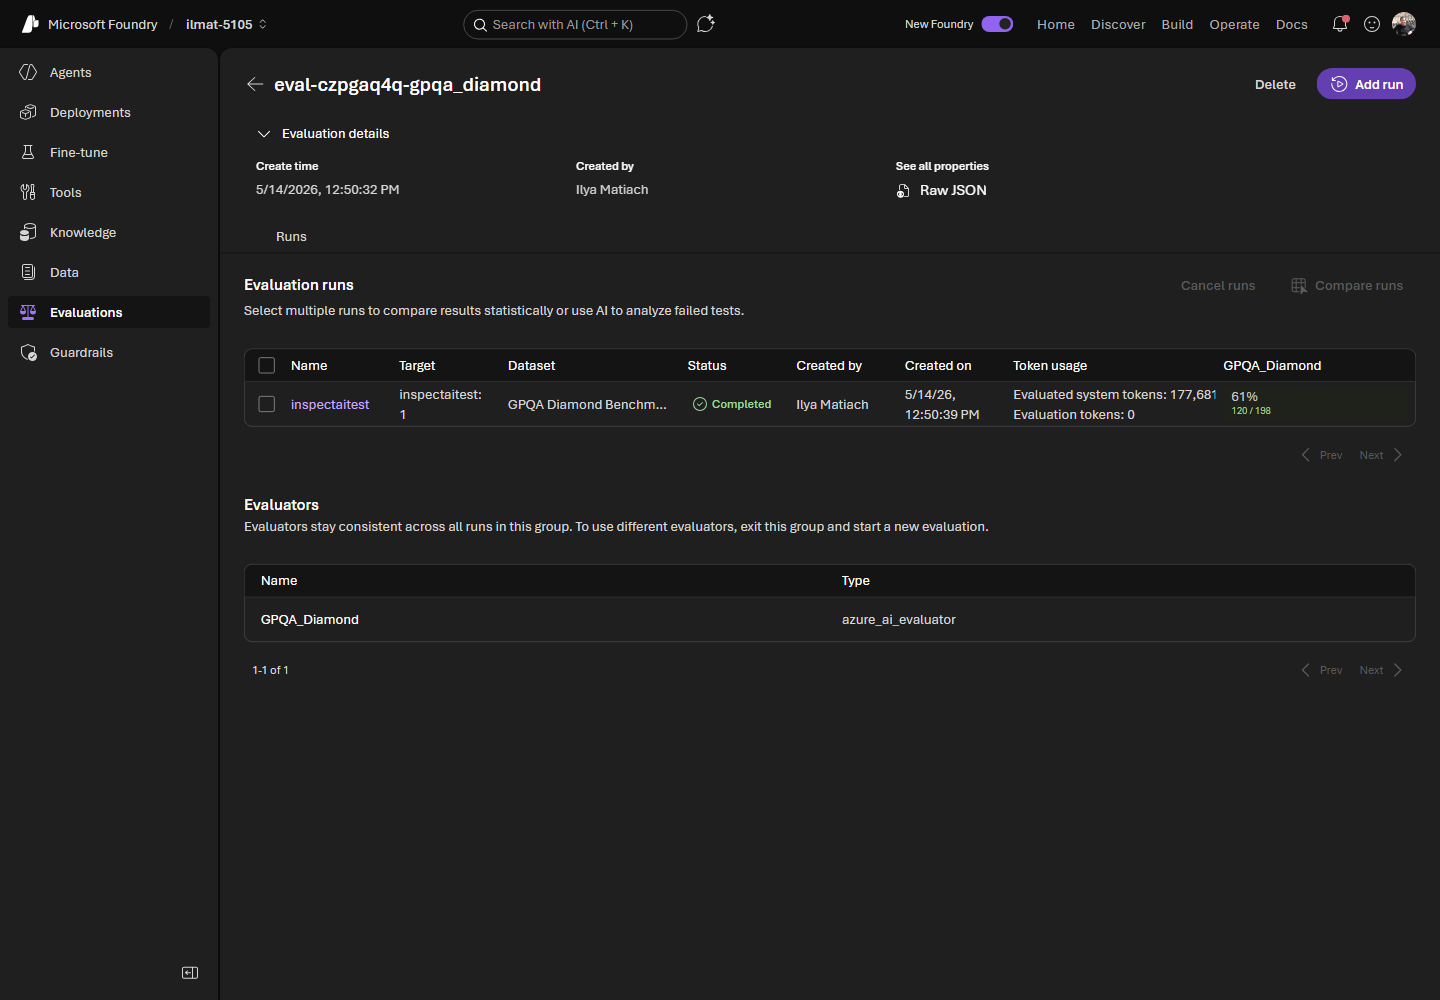Click the Microsoft Foundry breadcrumb text

click(x=103, y=24)
